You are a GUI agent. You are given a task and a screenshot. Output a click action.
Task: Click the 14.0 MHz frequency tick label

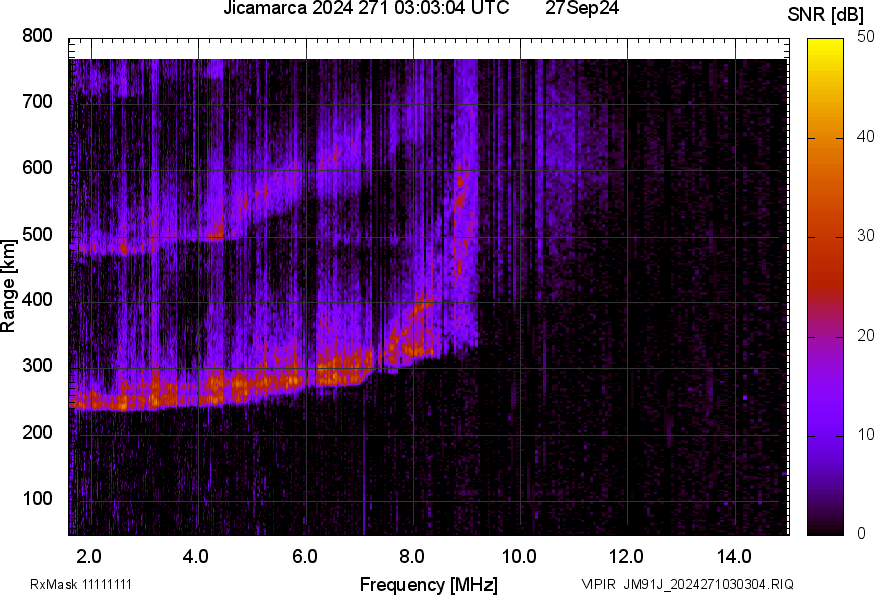734,556
